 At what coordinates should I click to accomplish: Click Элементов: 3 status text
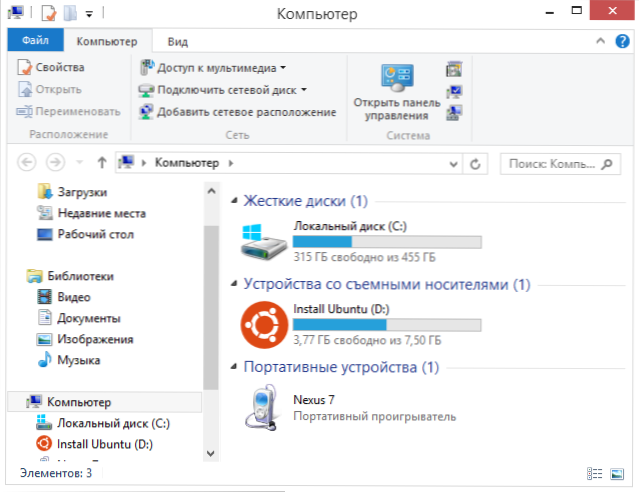click(x=56, y=473)
